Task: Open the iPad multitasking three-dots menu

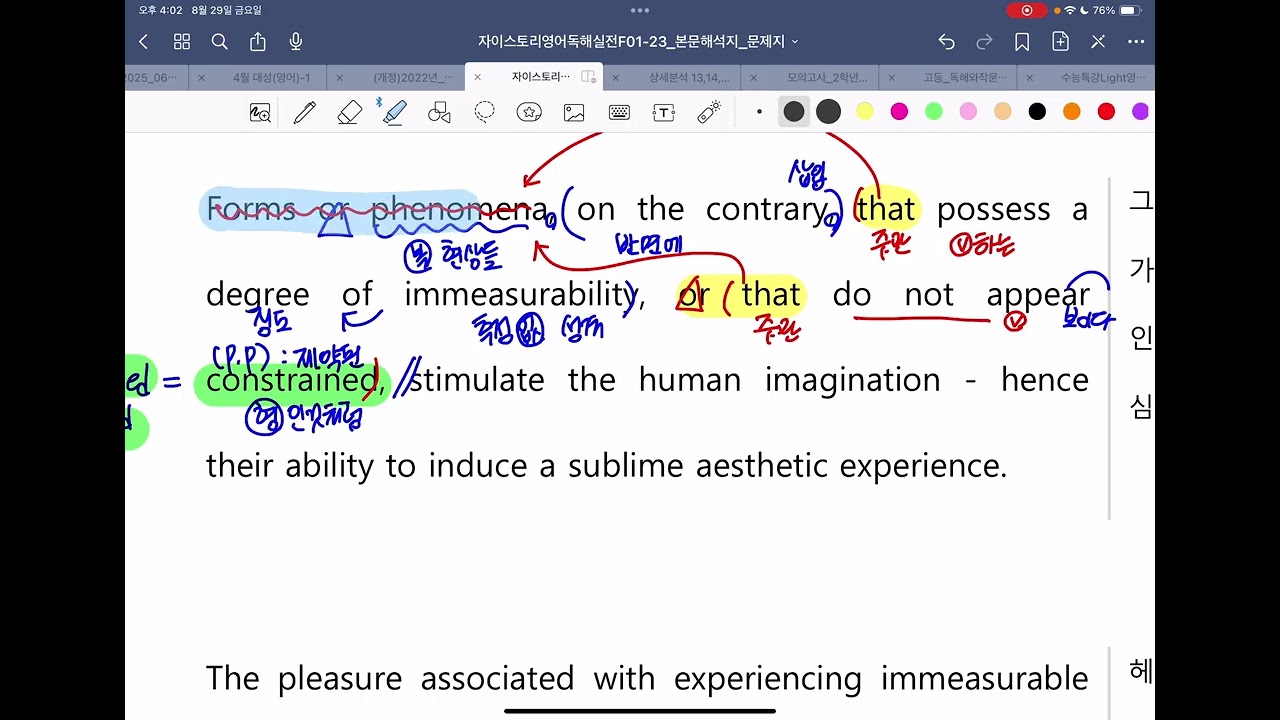Action: tap(640, 10)
